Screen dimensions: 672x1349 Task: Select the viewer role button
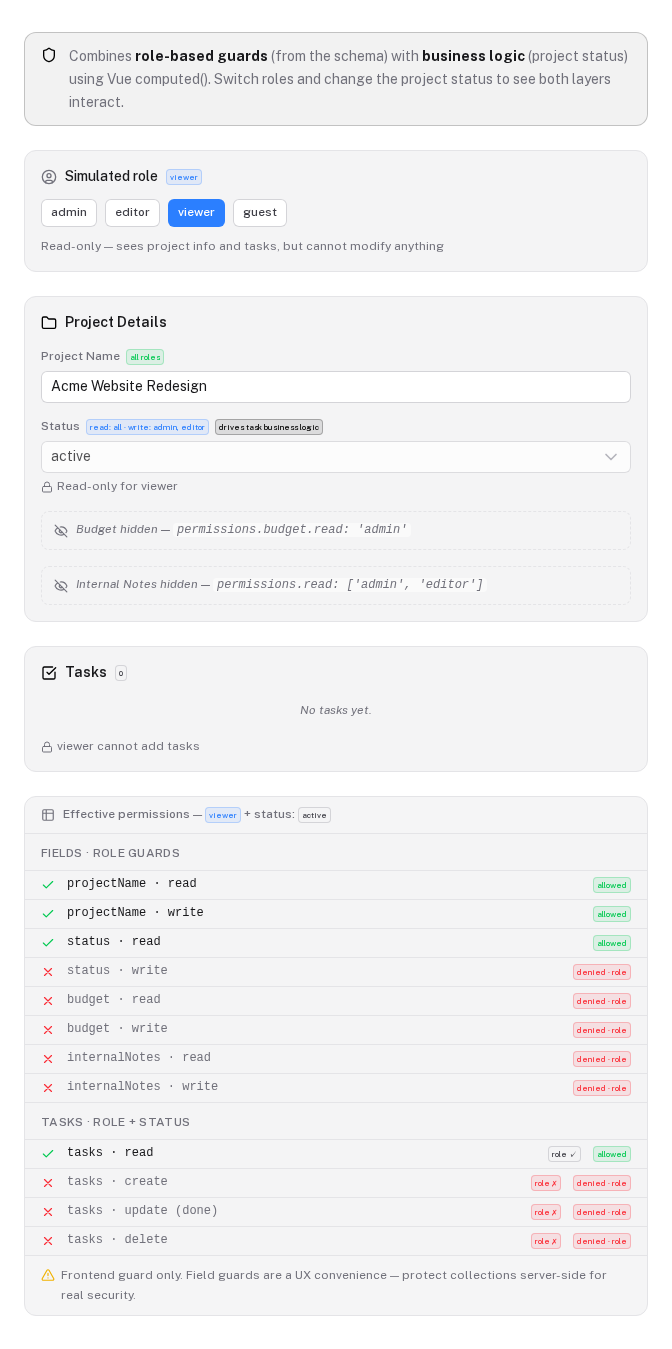pyautogui.click(x=196, y=213)
